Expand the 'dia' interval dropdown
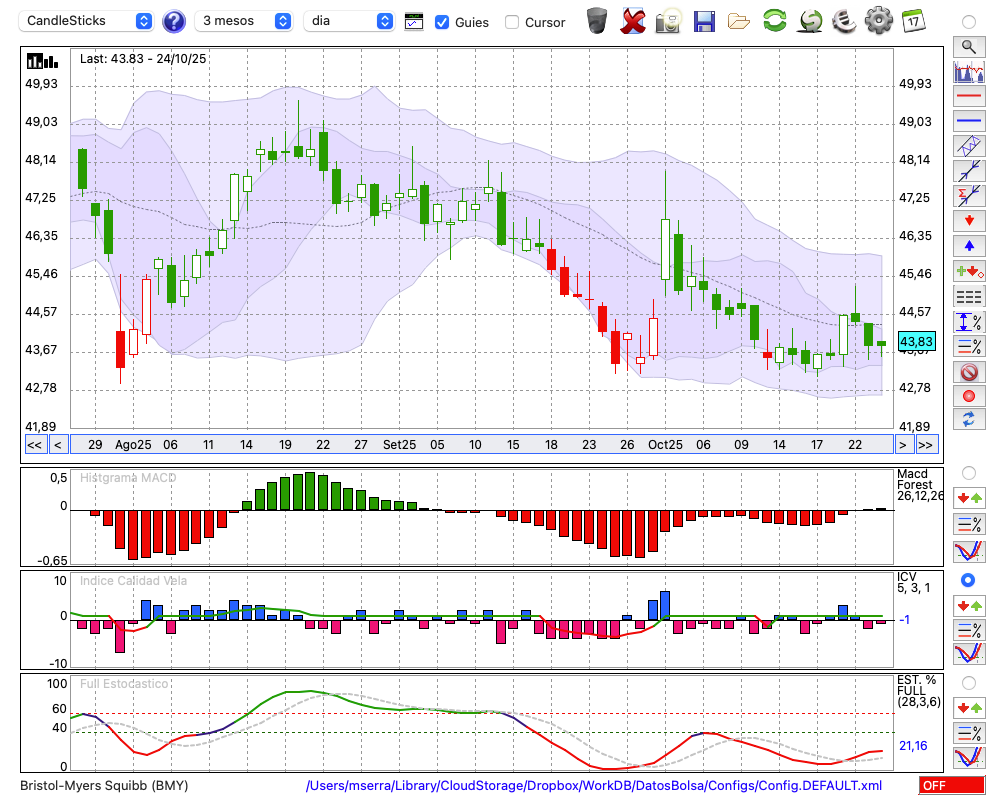The image size is (1000, 800). click(349, 21)
